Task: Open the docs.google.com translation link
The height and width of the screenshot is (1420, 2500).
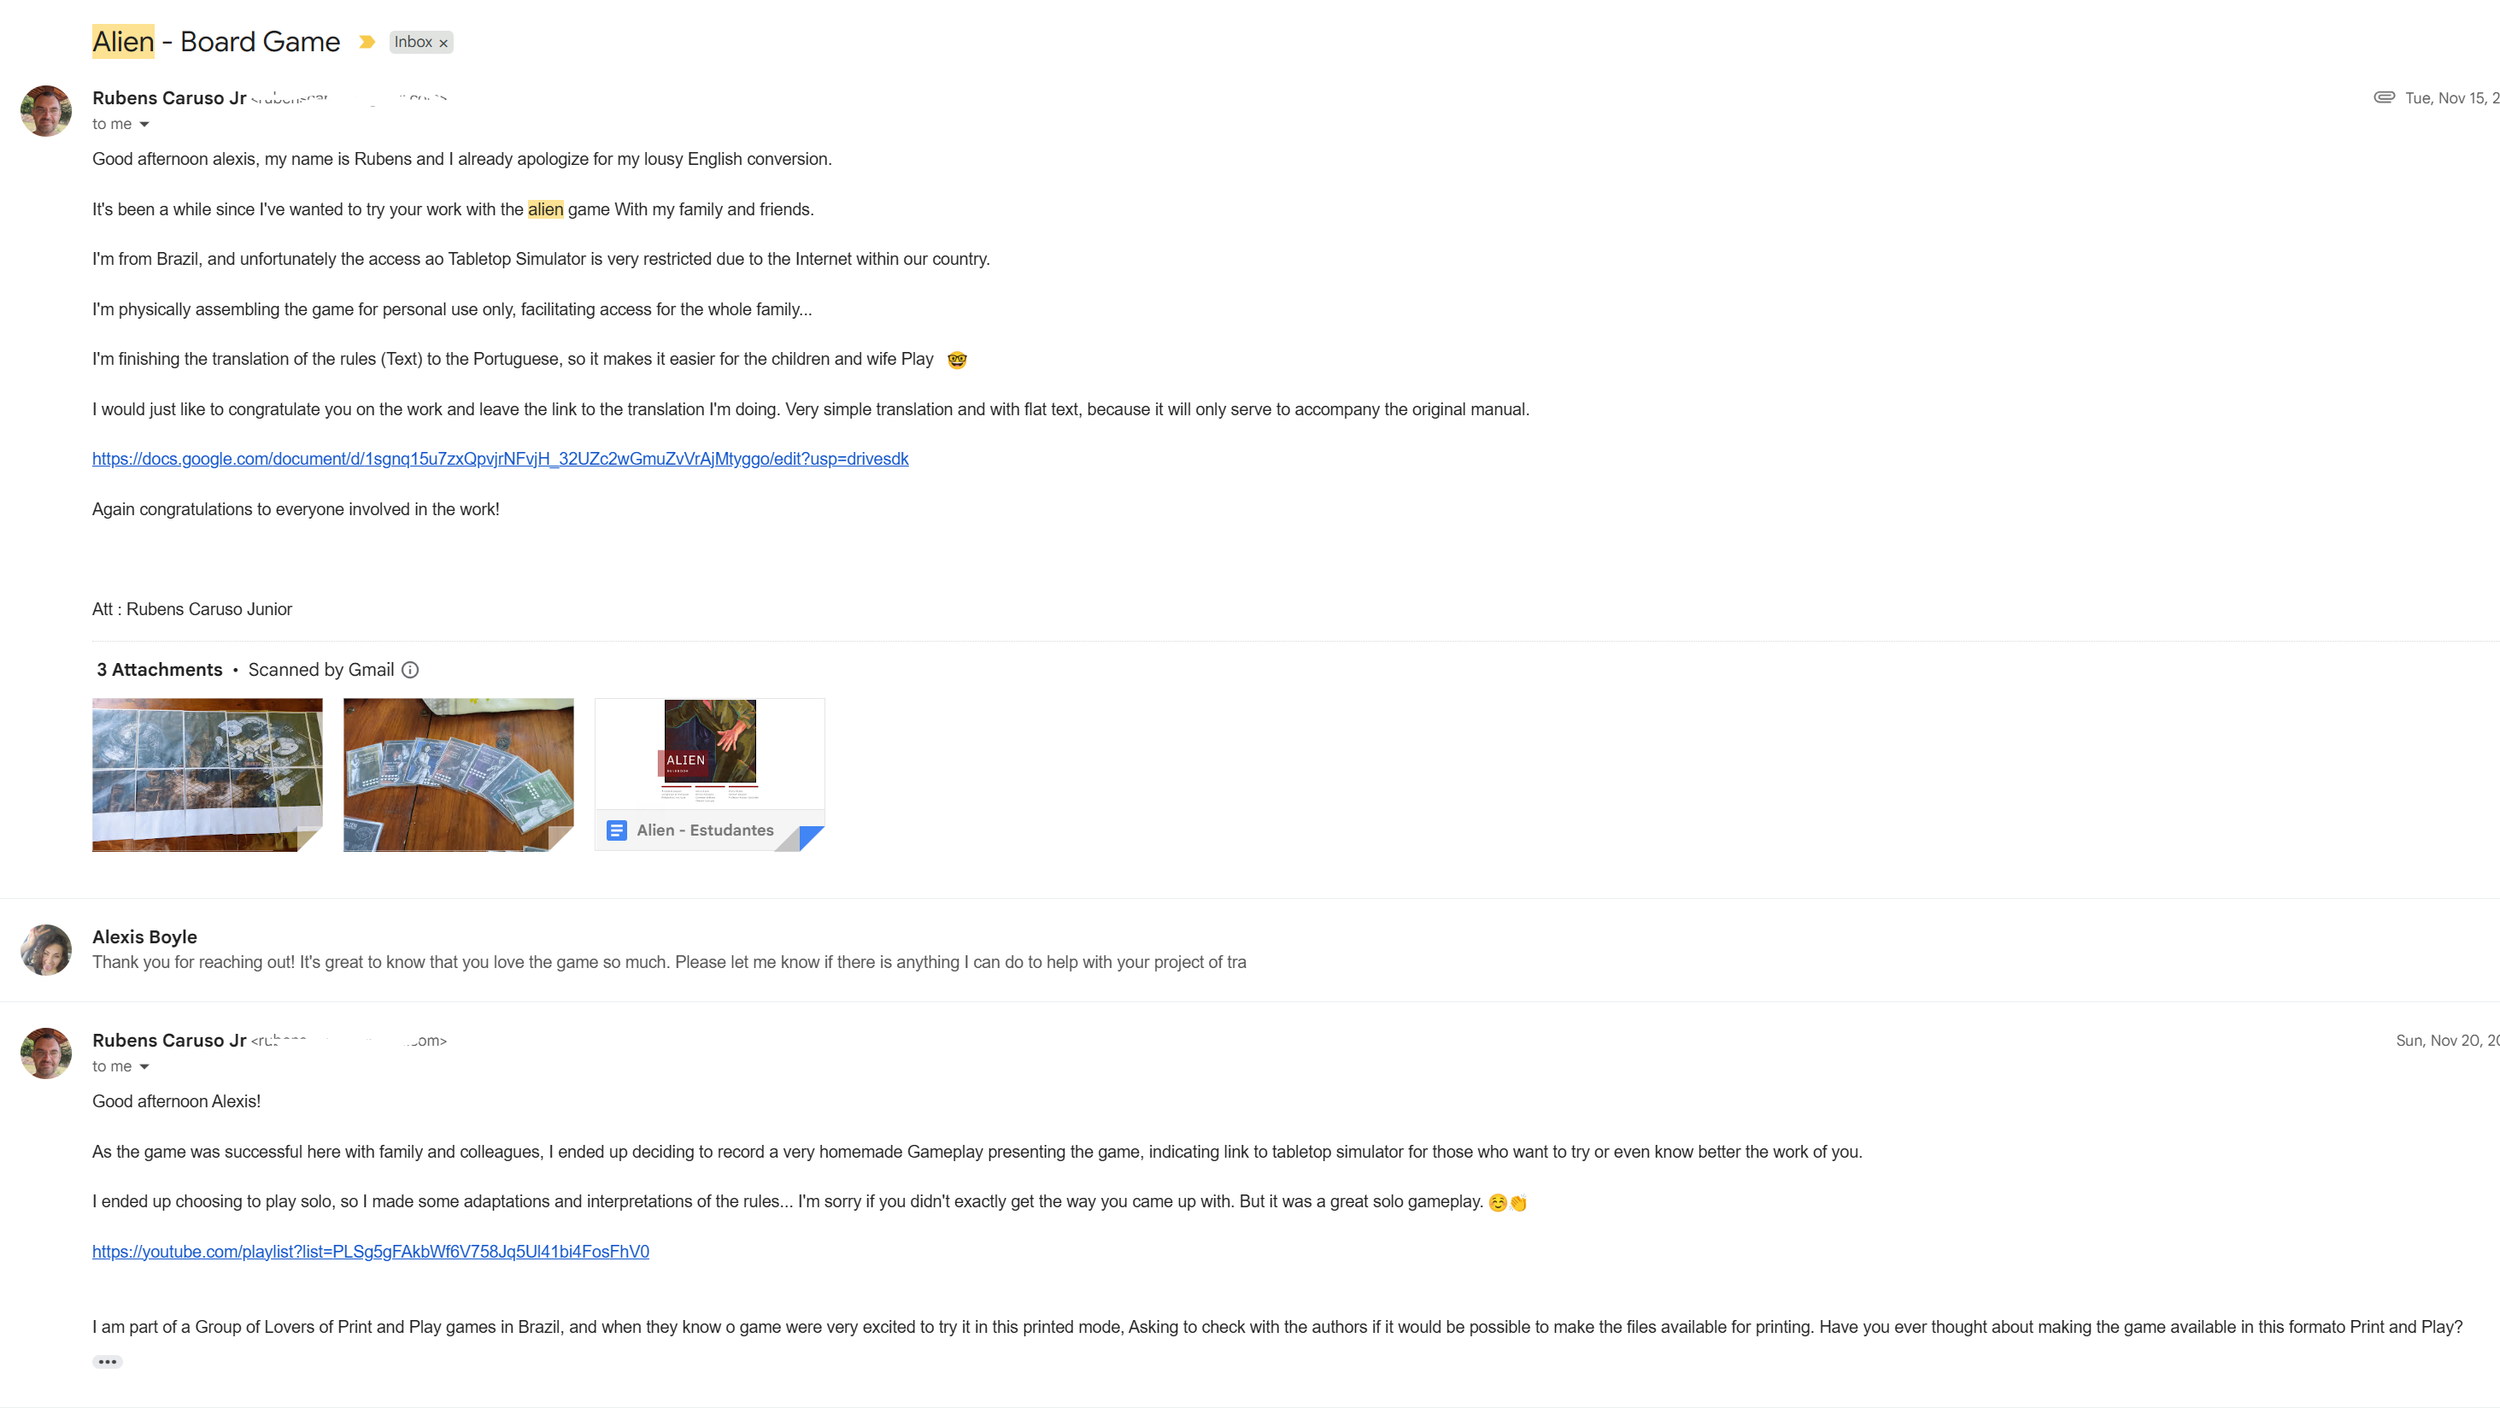Action: [x=500, y=459]
